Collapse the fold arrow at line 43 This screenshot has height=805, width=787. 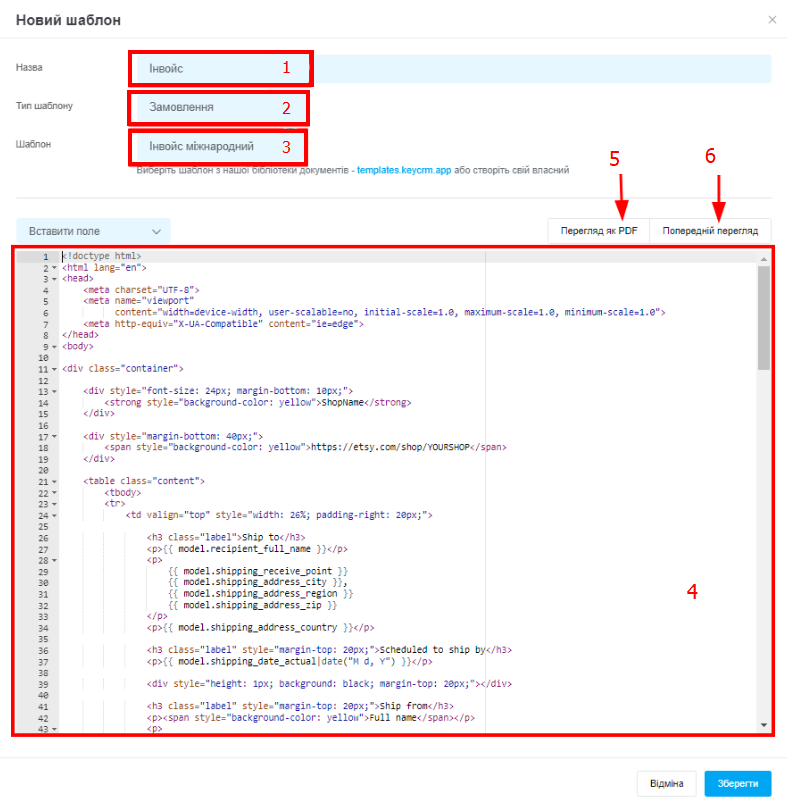pos(54,729)
